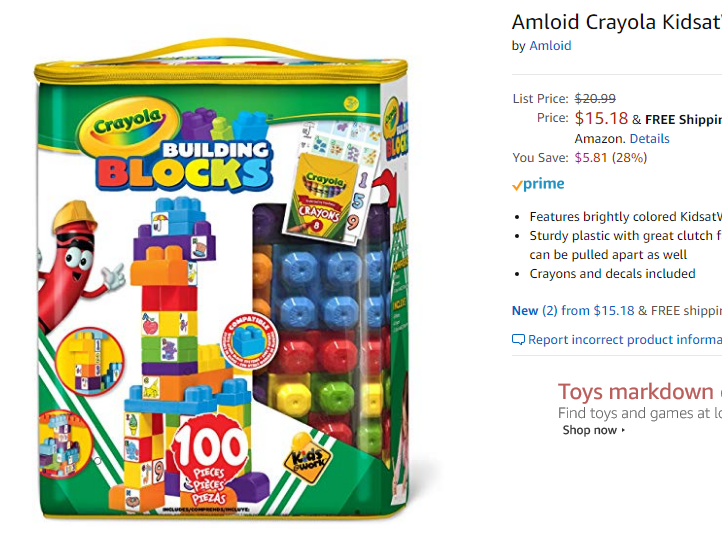Click the crossed-out $20.99 list price
The width and height of the screenshot is (722, 539).
click(595, 99)
